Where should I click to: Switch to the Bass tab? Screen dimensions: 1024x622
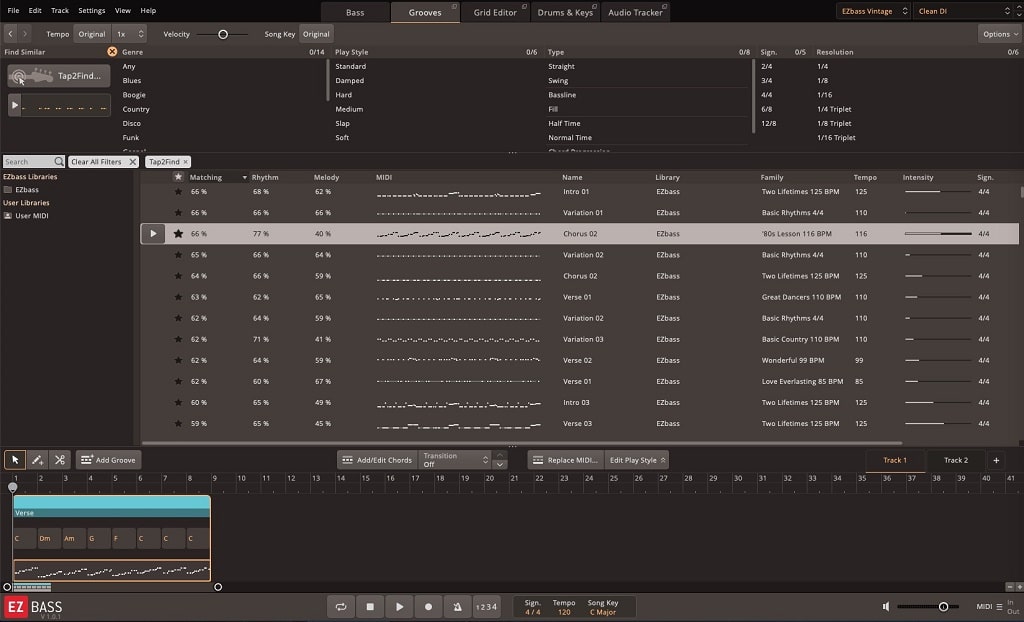pyautogui.click(x=355, y=12)
